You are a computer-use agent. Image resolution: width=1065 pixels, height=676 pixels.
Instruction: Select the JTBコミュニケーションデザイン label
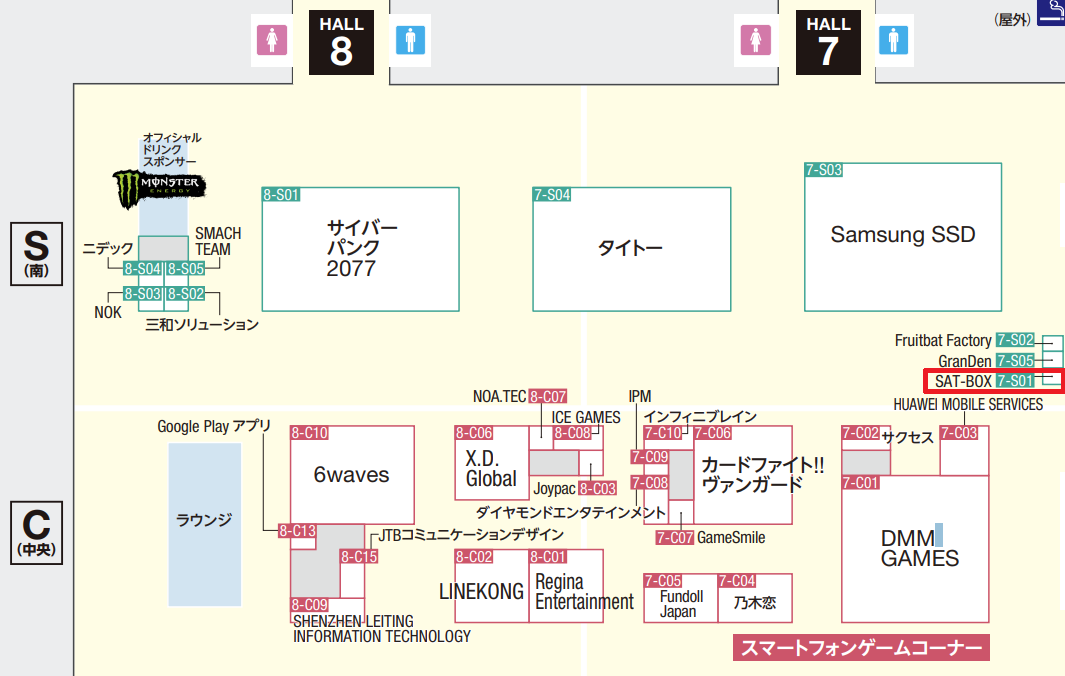(471, 535)
